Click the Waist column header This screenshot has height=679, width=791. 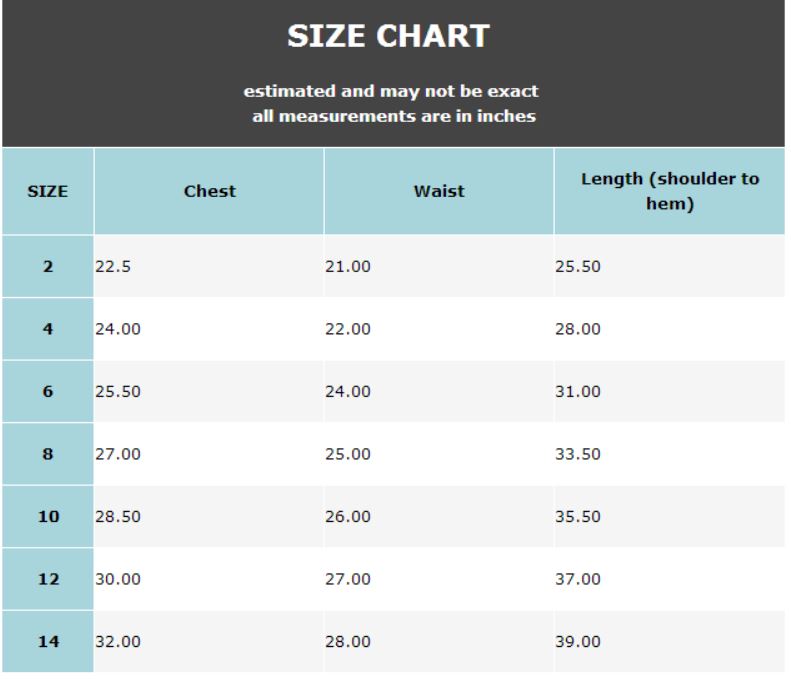439,191
